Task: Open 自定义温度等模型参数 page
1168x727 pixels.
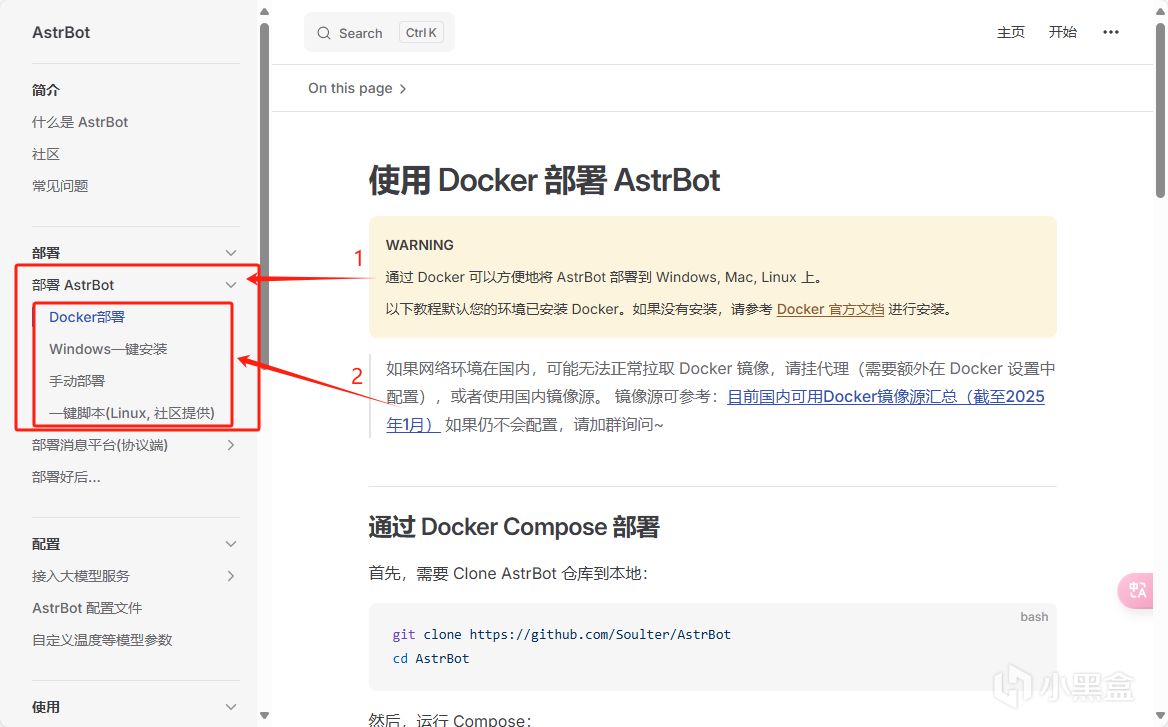Action: tap(102, 641)
